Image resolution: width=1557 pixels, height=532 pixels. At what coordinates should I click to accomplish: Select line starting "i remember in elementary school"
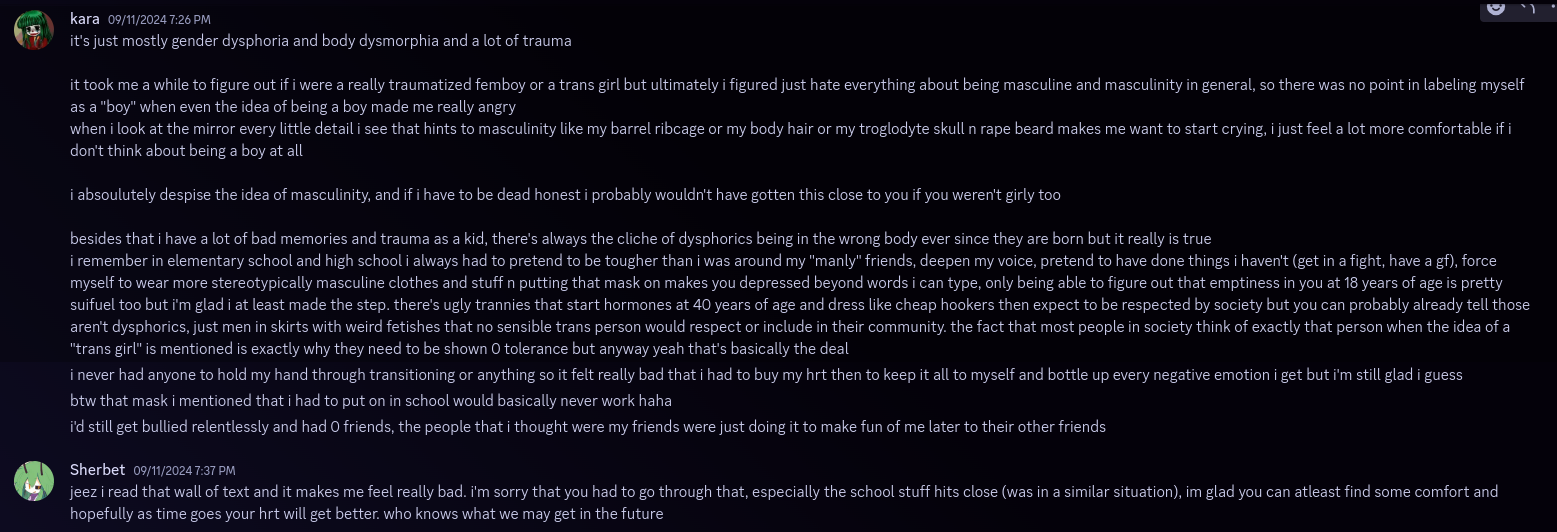[795, 305]
